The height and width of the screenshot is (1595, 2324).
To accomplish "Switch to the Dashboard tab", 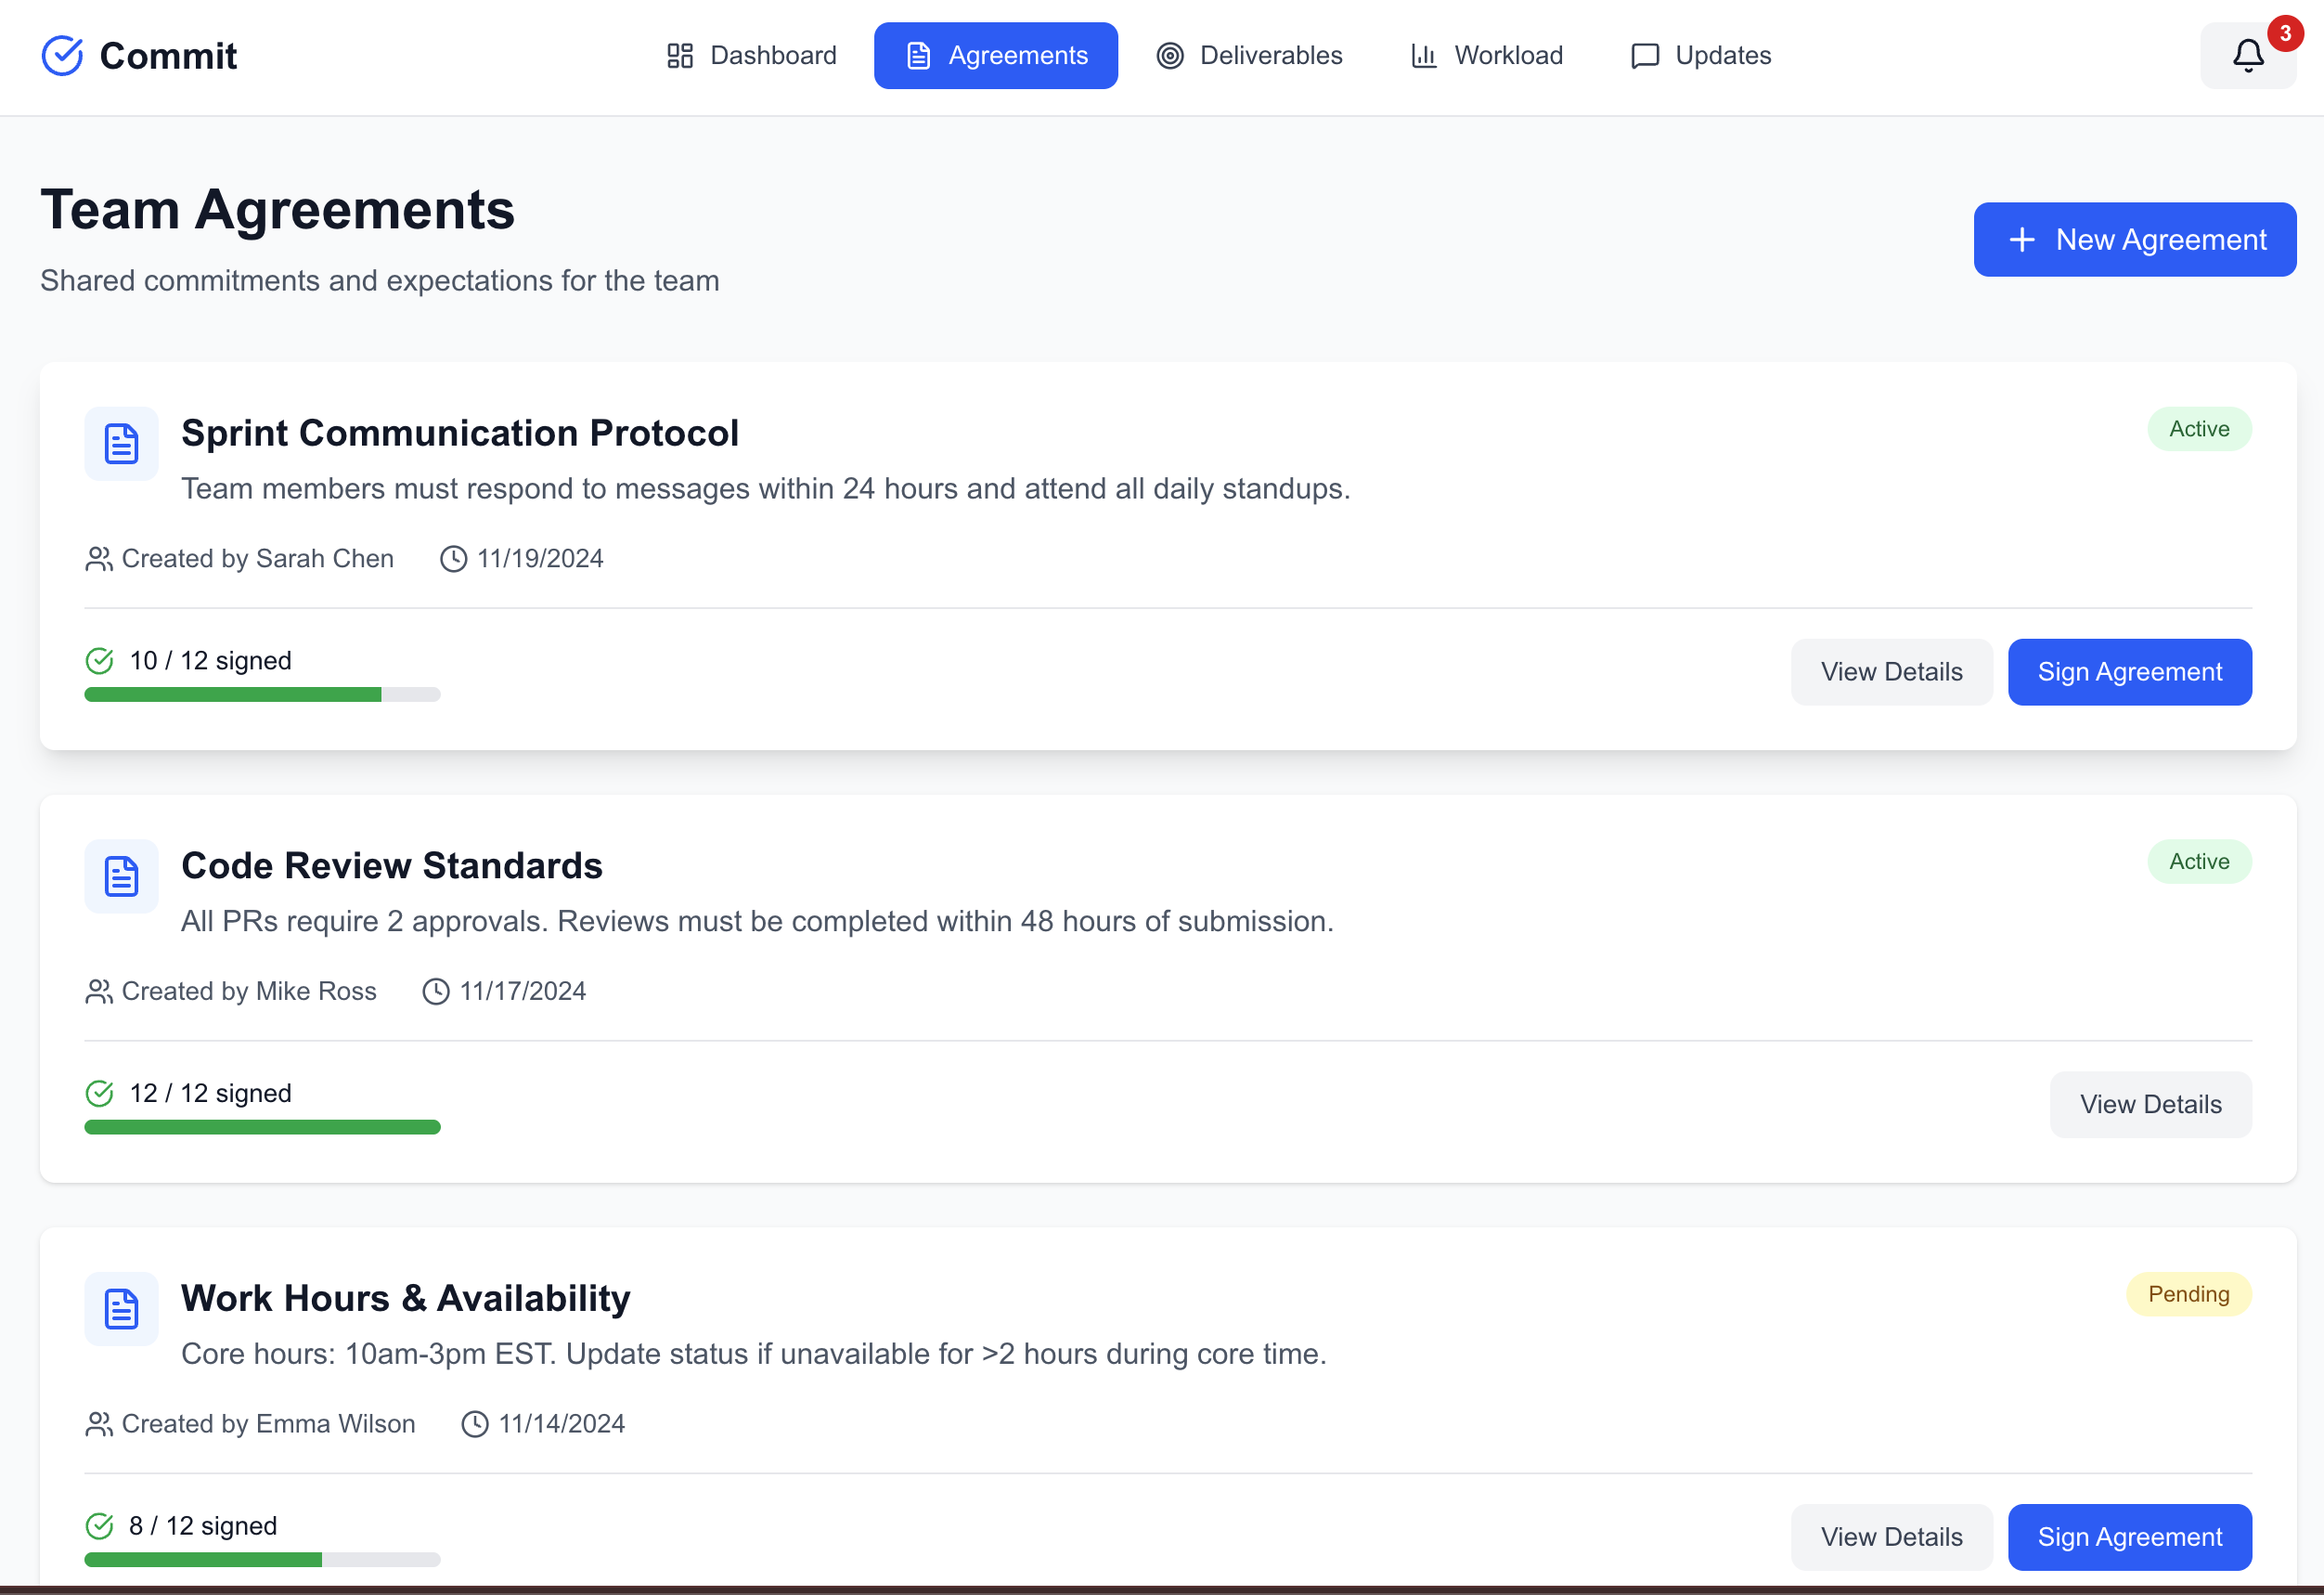I will (752, 55).
